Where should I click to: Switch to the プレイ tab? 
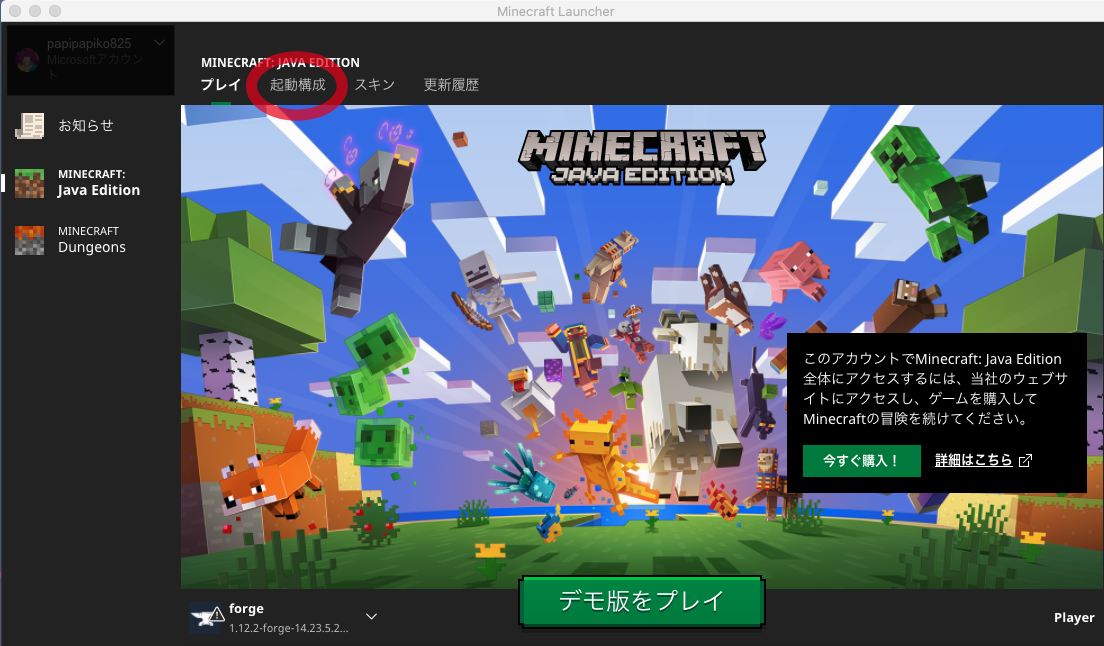coord(220,85)
